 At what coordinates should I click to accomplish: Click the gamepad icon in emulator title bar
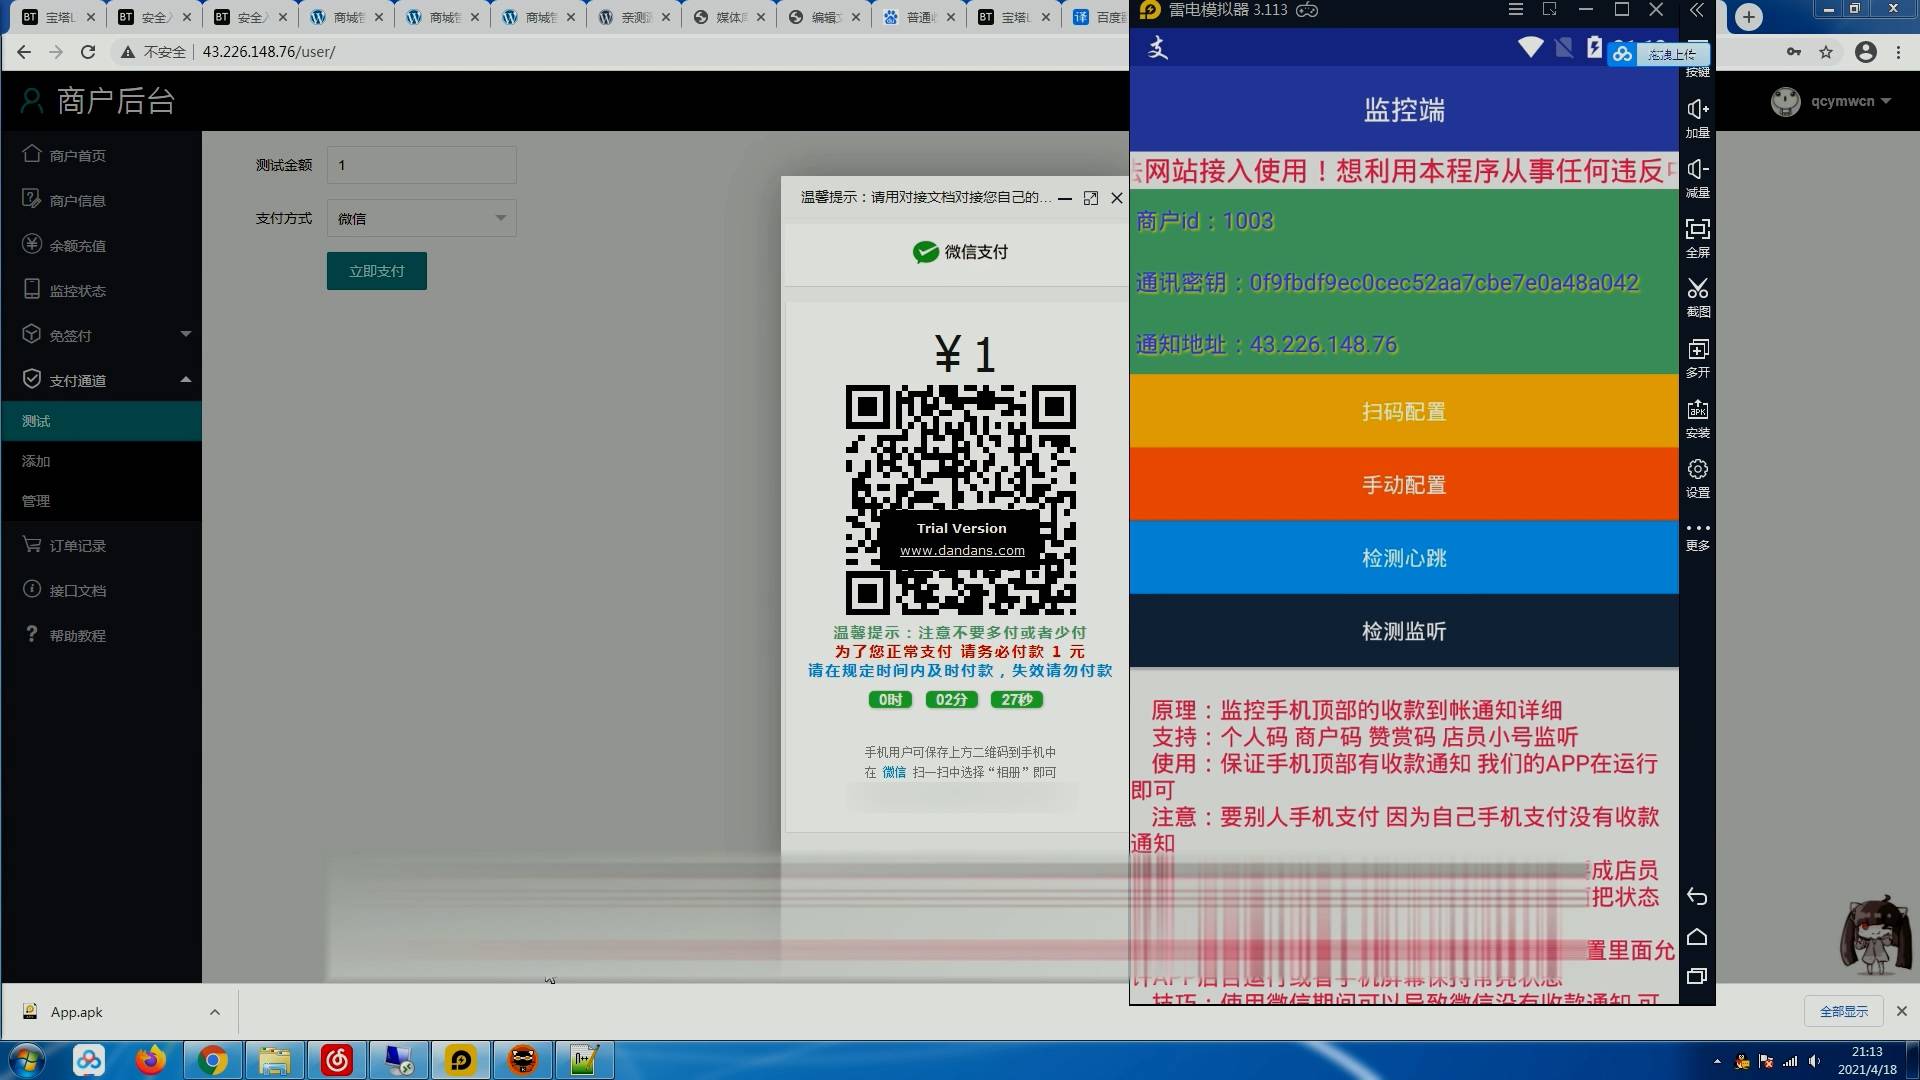(1307, 10)
